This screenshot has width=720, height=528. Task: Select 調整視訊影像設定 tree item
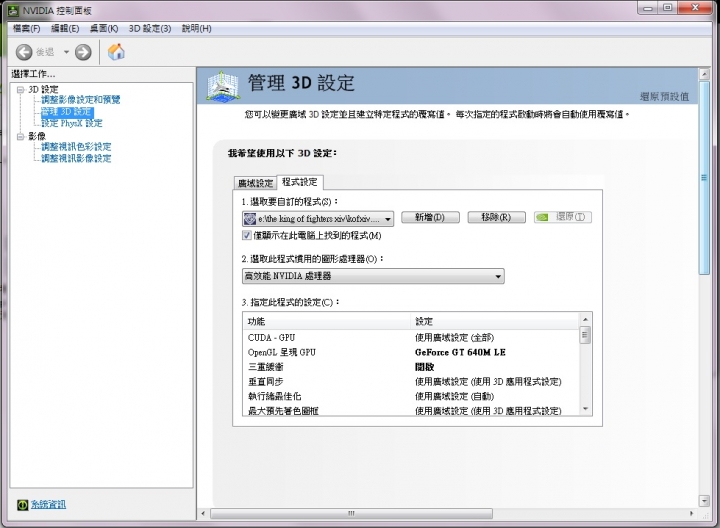(76, 158)
